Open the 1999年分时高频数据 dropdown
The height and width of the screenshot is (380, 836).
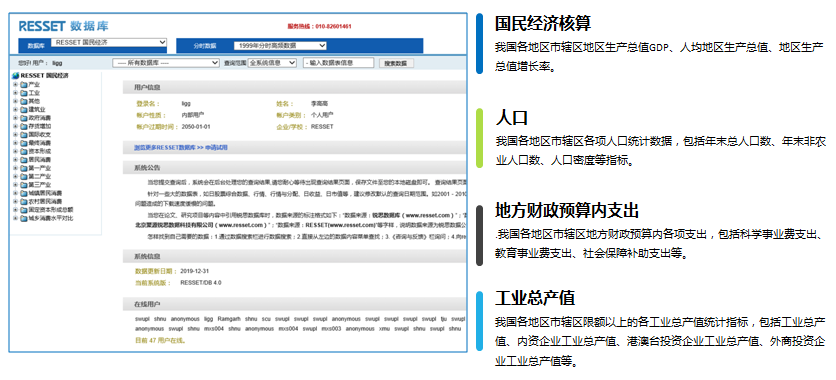280,46
